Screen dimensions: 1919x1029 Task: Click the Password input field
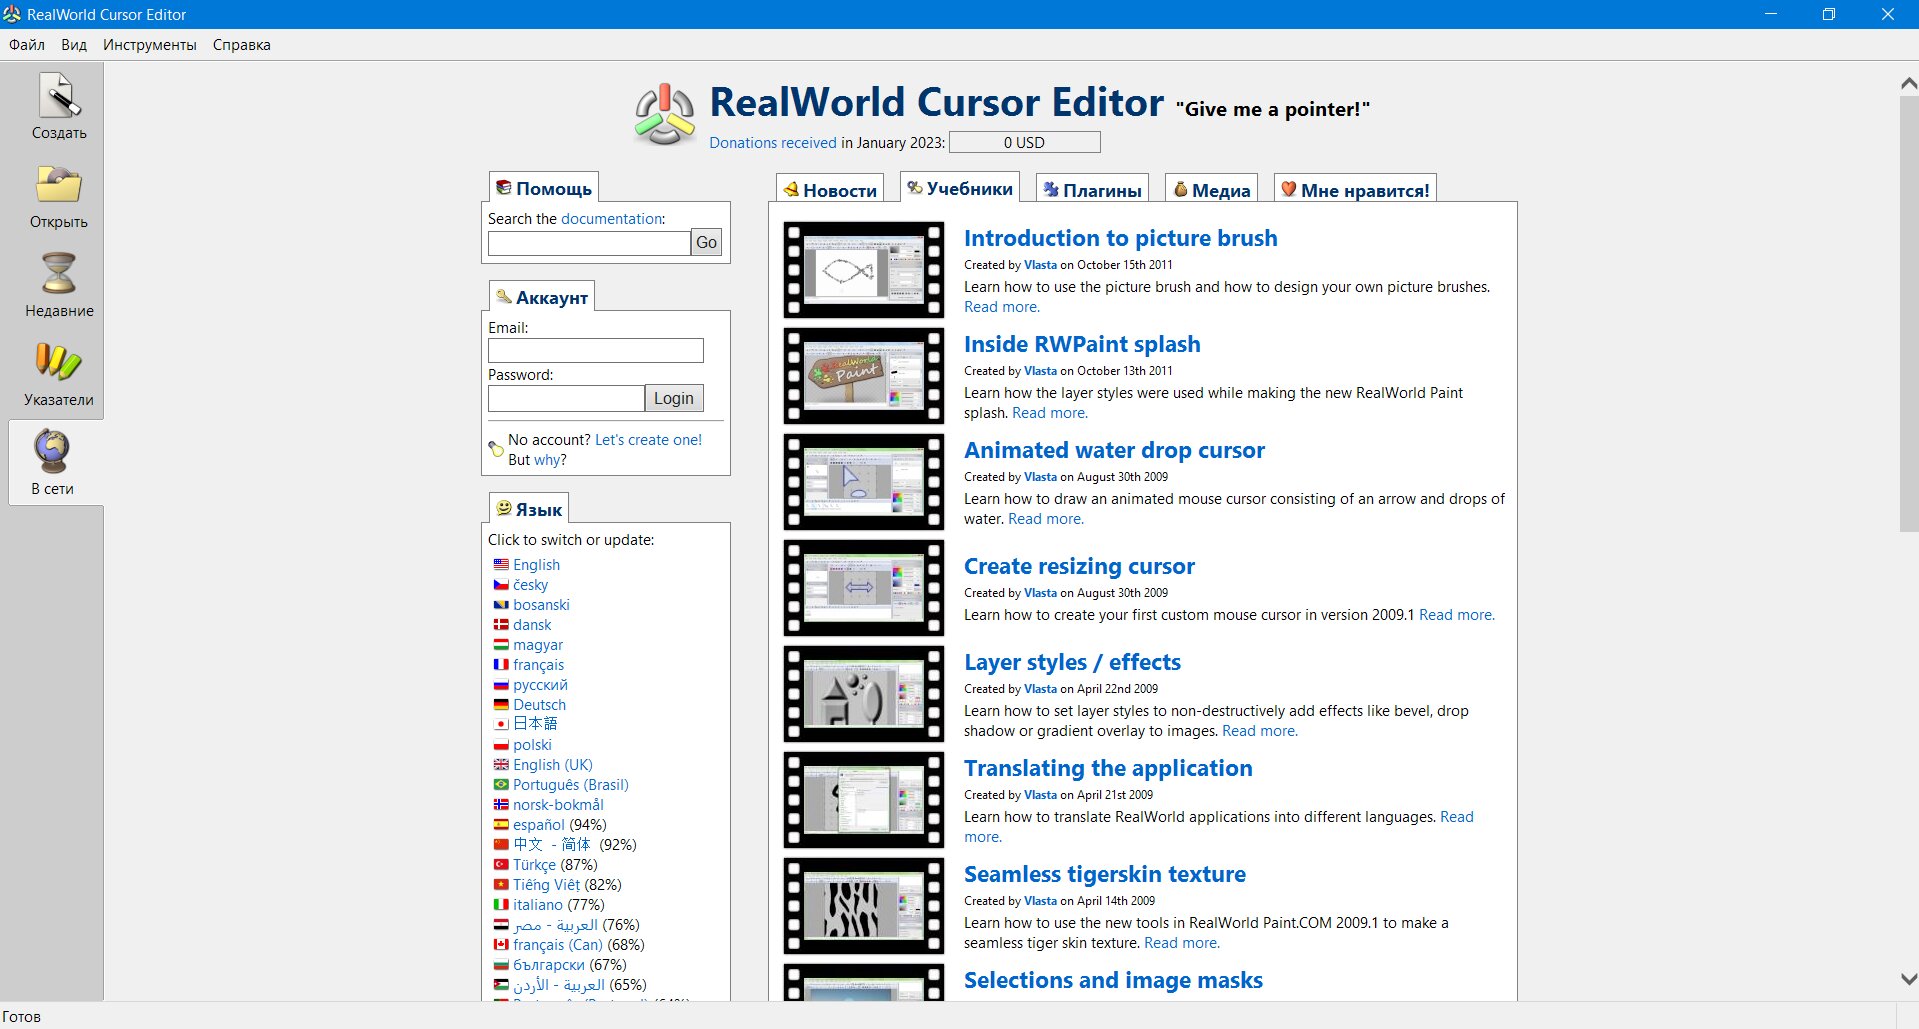(566, 398)
